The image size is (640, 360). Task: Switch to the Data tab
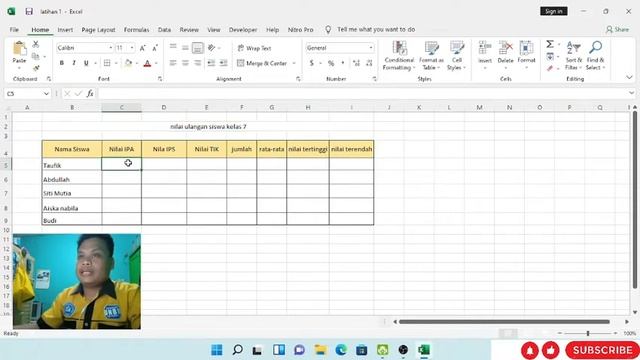click(164, 30)
